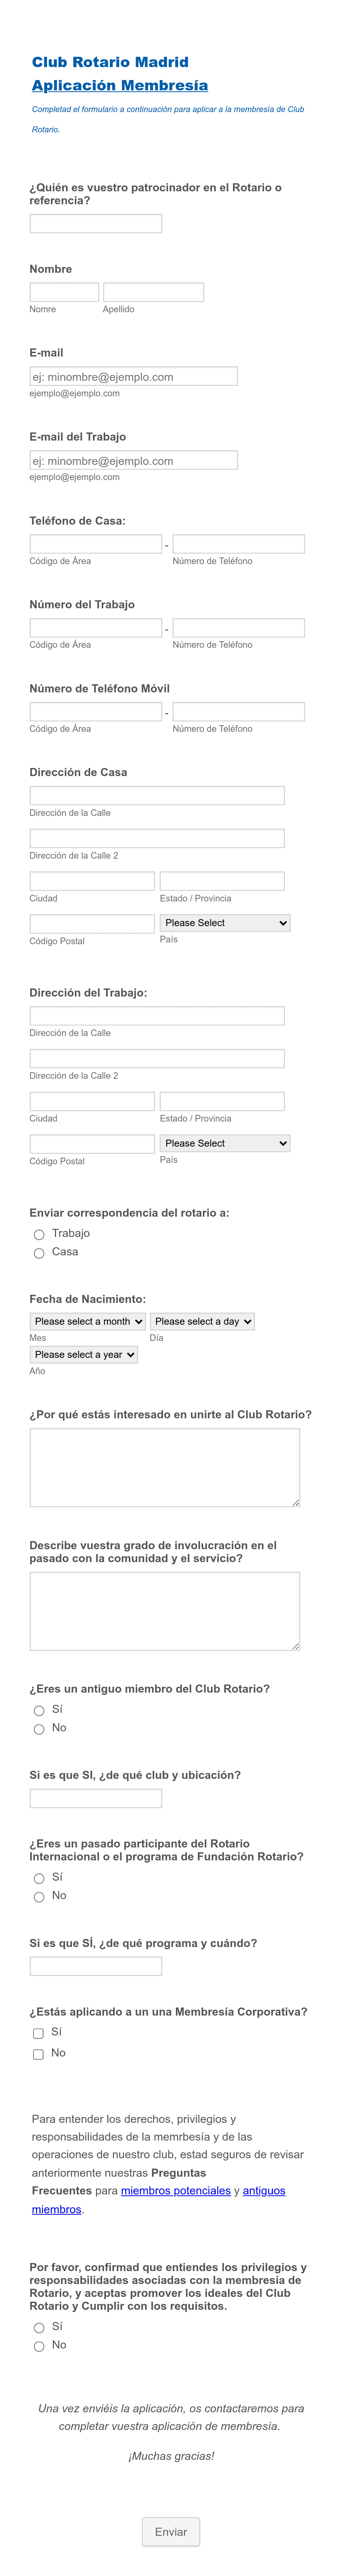Select the Trabajo correspondence radio button
Screen dimensions: 343x2576
39,1234
